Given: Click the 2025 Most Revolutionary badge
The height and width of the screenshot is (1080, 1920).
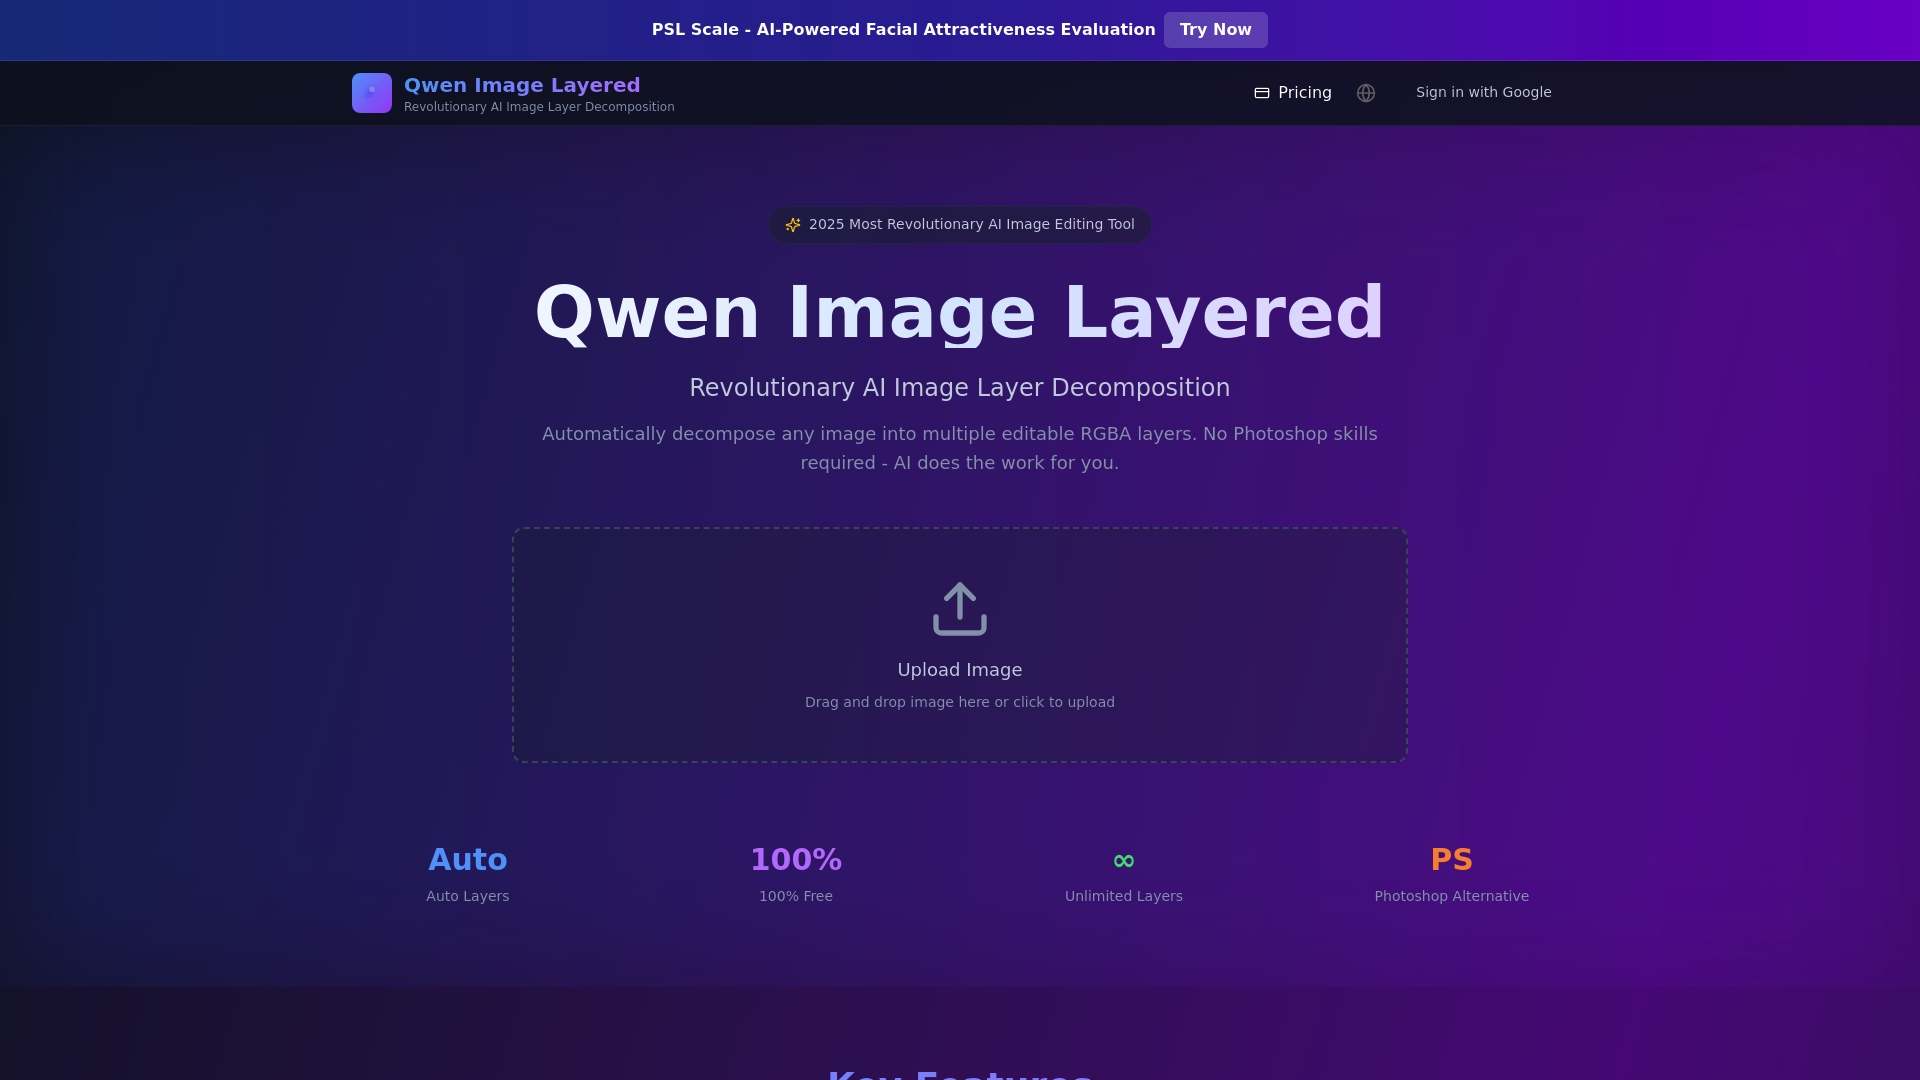Looking at the screenshot, I should [x=959, y=225].
